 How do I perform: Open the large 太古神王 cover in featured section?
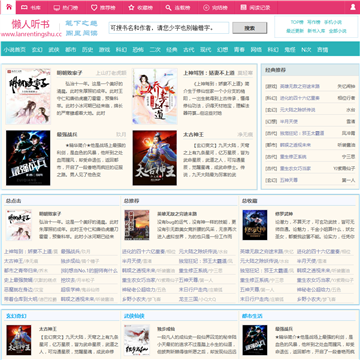click(x=155, y=158)
